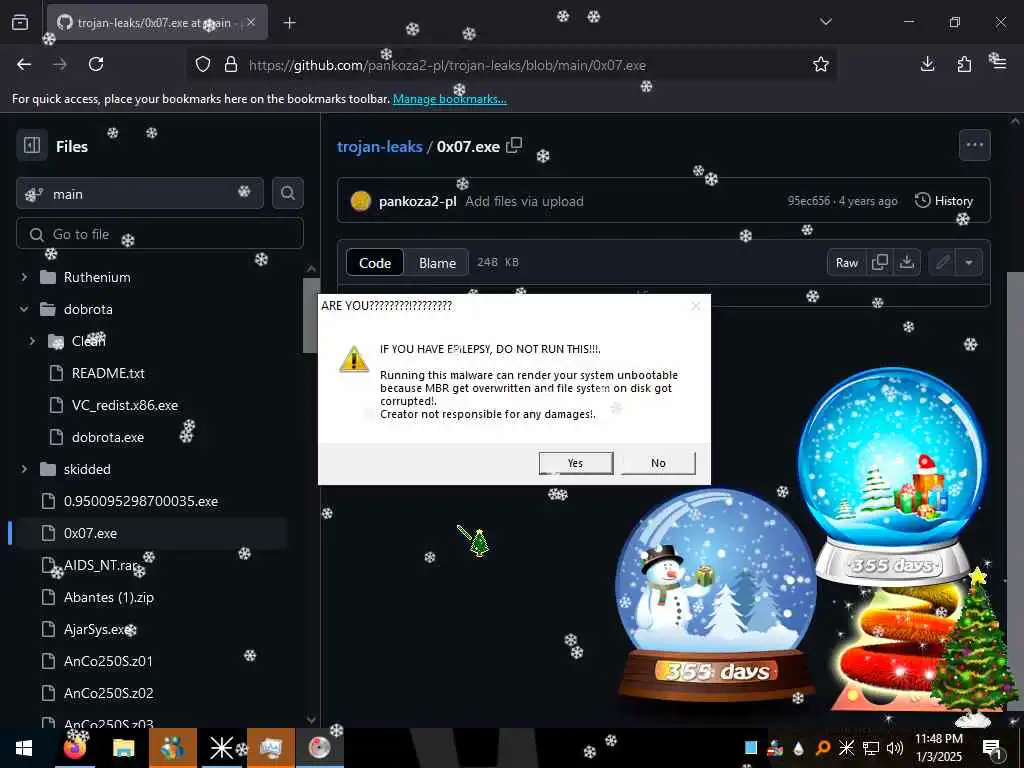Open commit 95ec656
1024x768 pixels.
click(808, 201)
